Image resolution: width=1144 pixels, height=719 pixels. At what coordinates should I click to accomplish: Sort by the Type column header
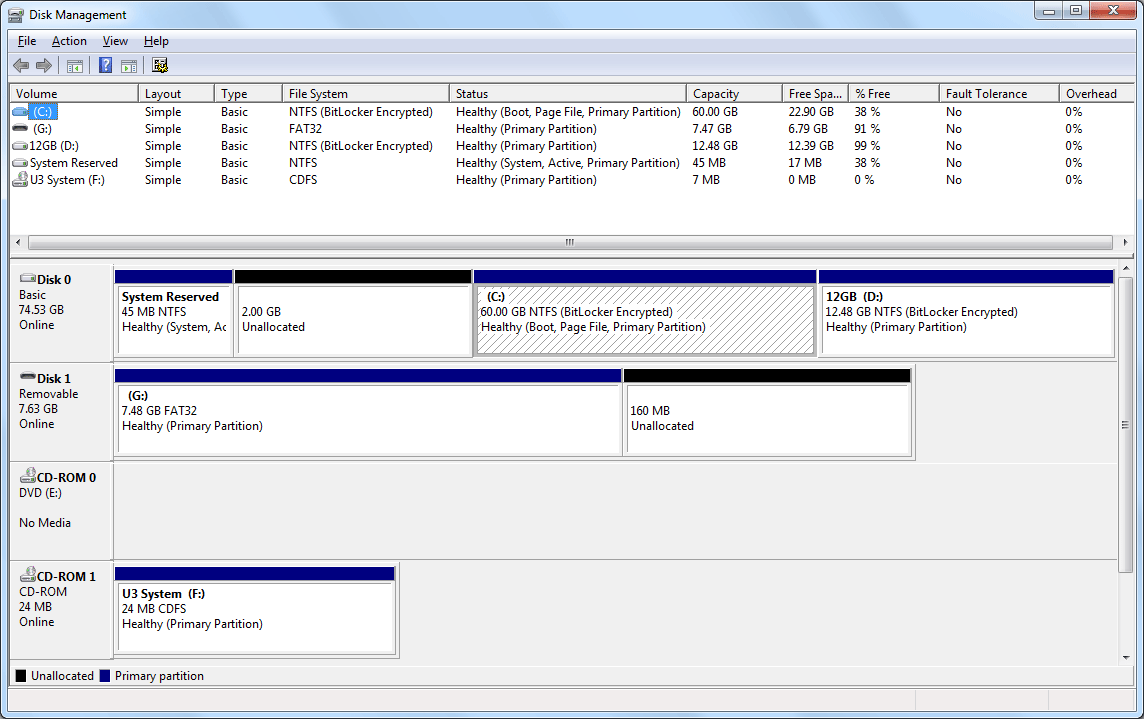point(248,93)
